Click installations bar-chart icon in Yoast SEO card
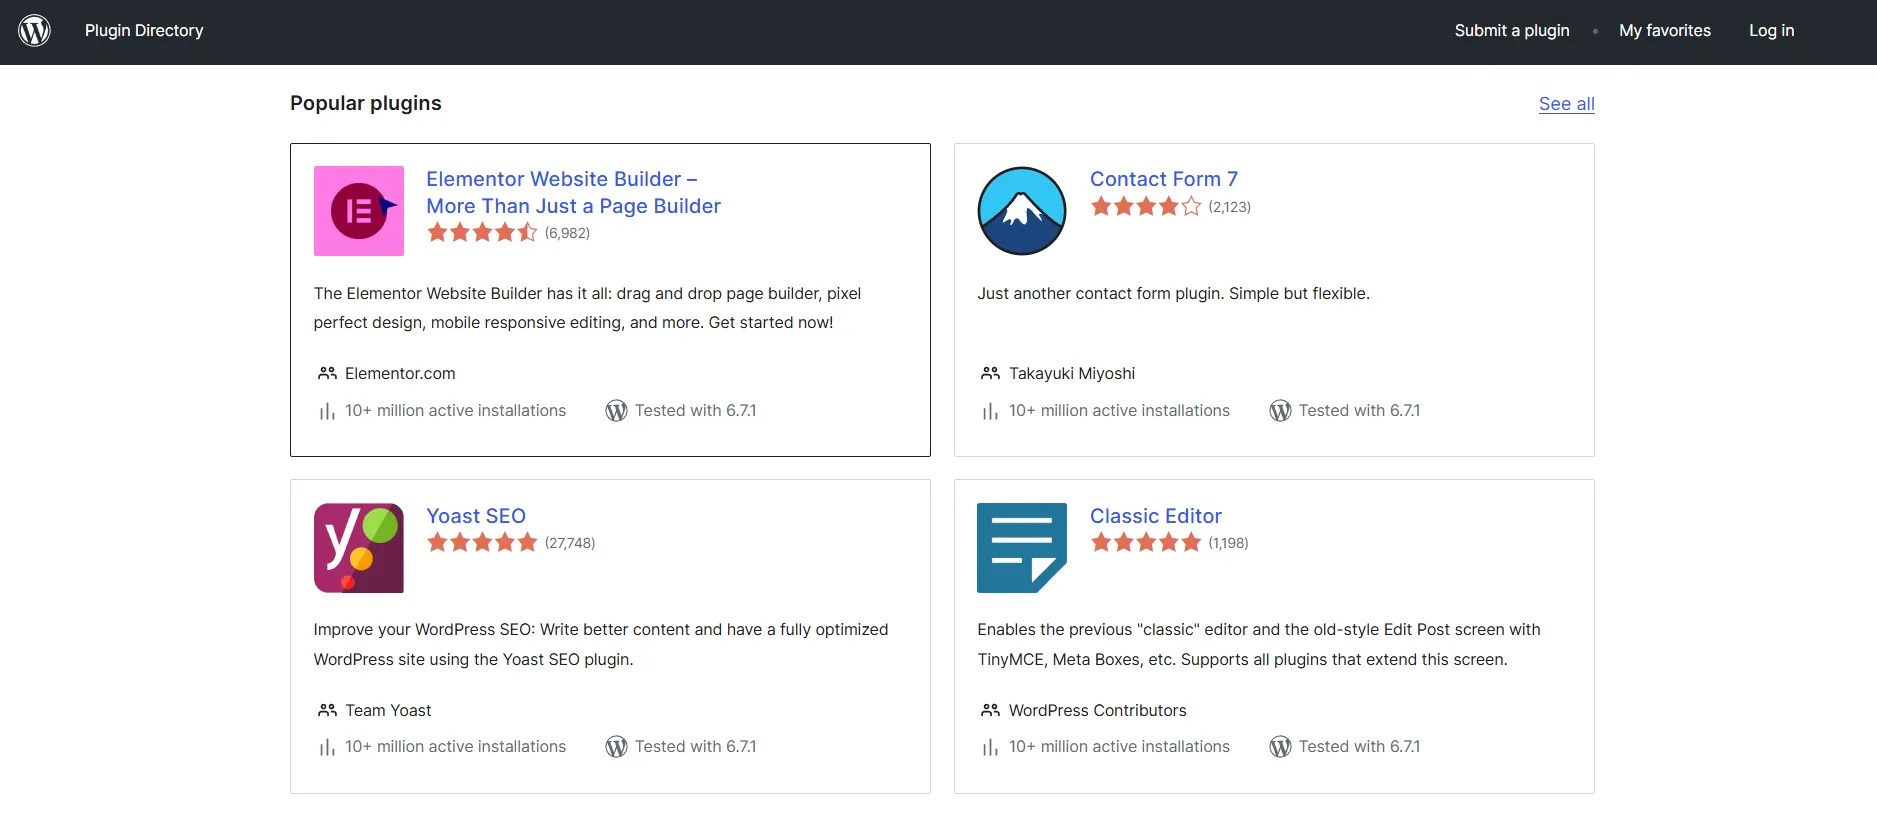This screenshot has height=814, width=1877. [327, 747]
